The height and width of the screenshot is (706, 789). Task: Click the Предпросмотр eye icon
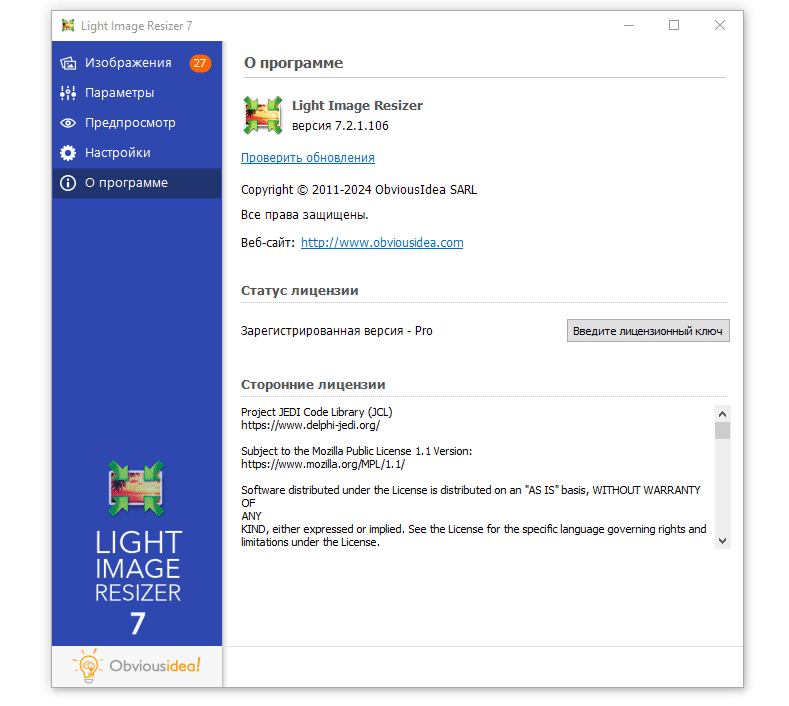(68, 123)
